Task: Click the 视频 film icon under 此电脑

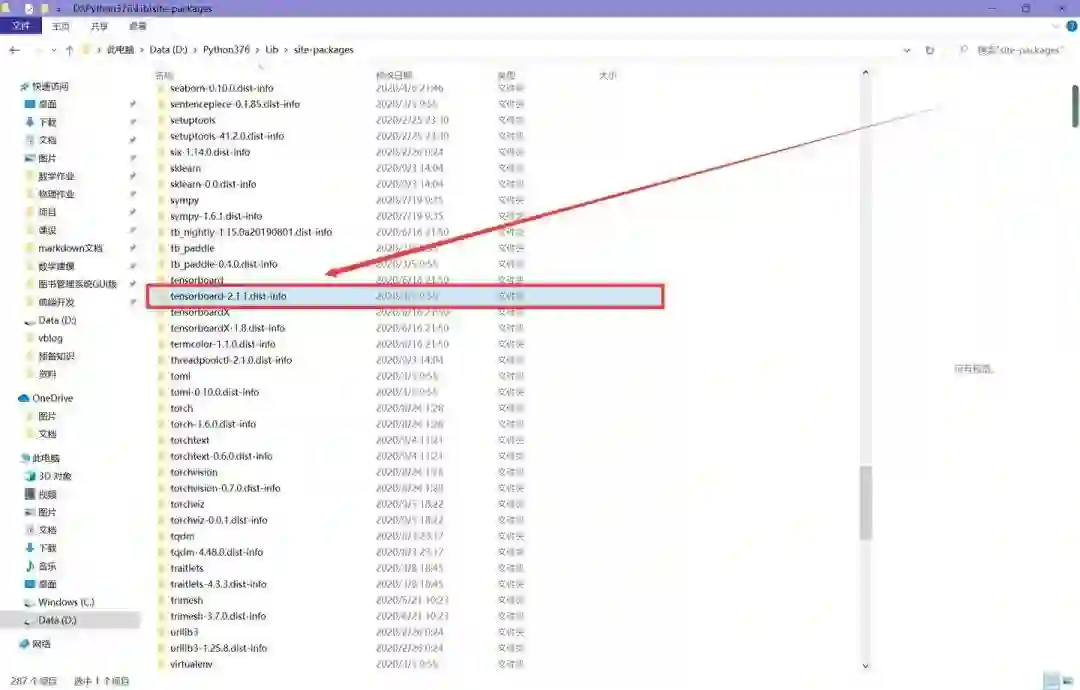Action: point(30,494)
